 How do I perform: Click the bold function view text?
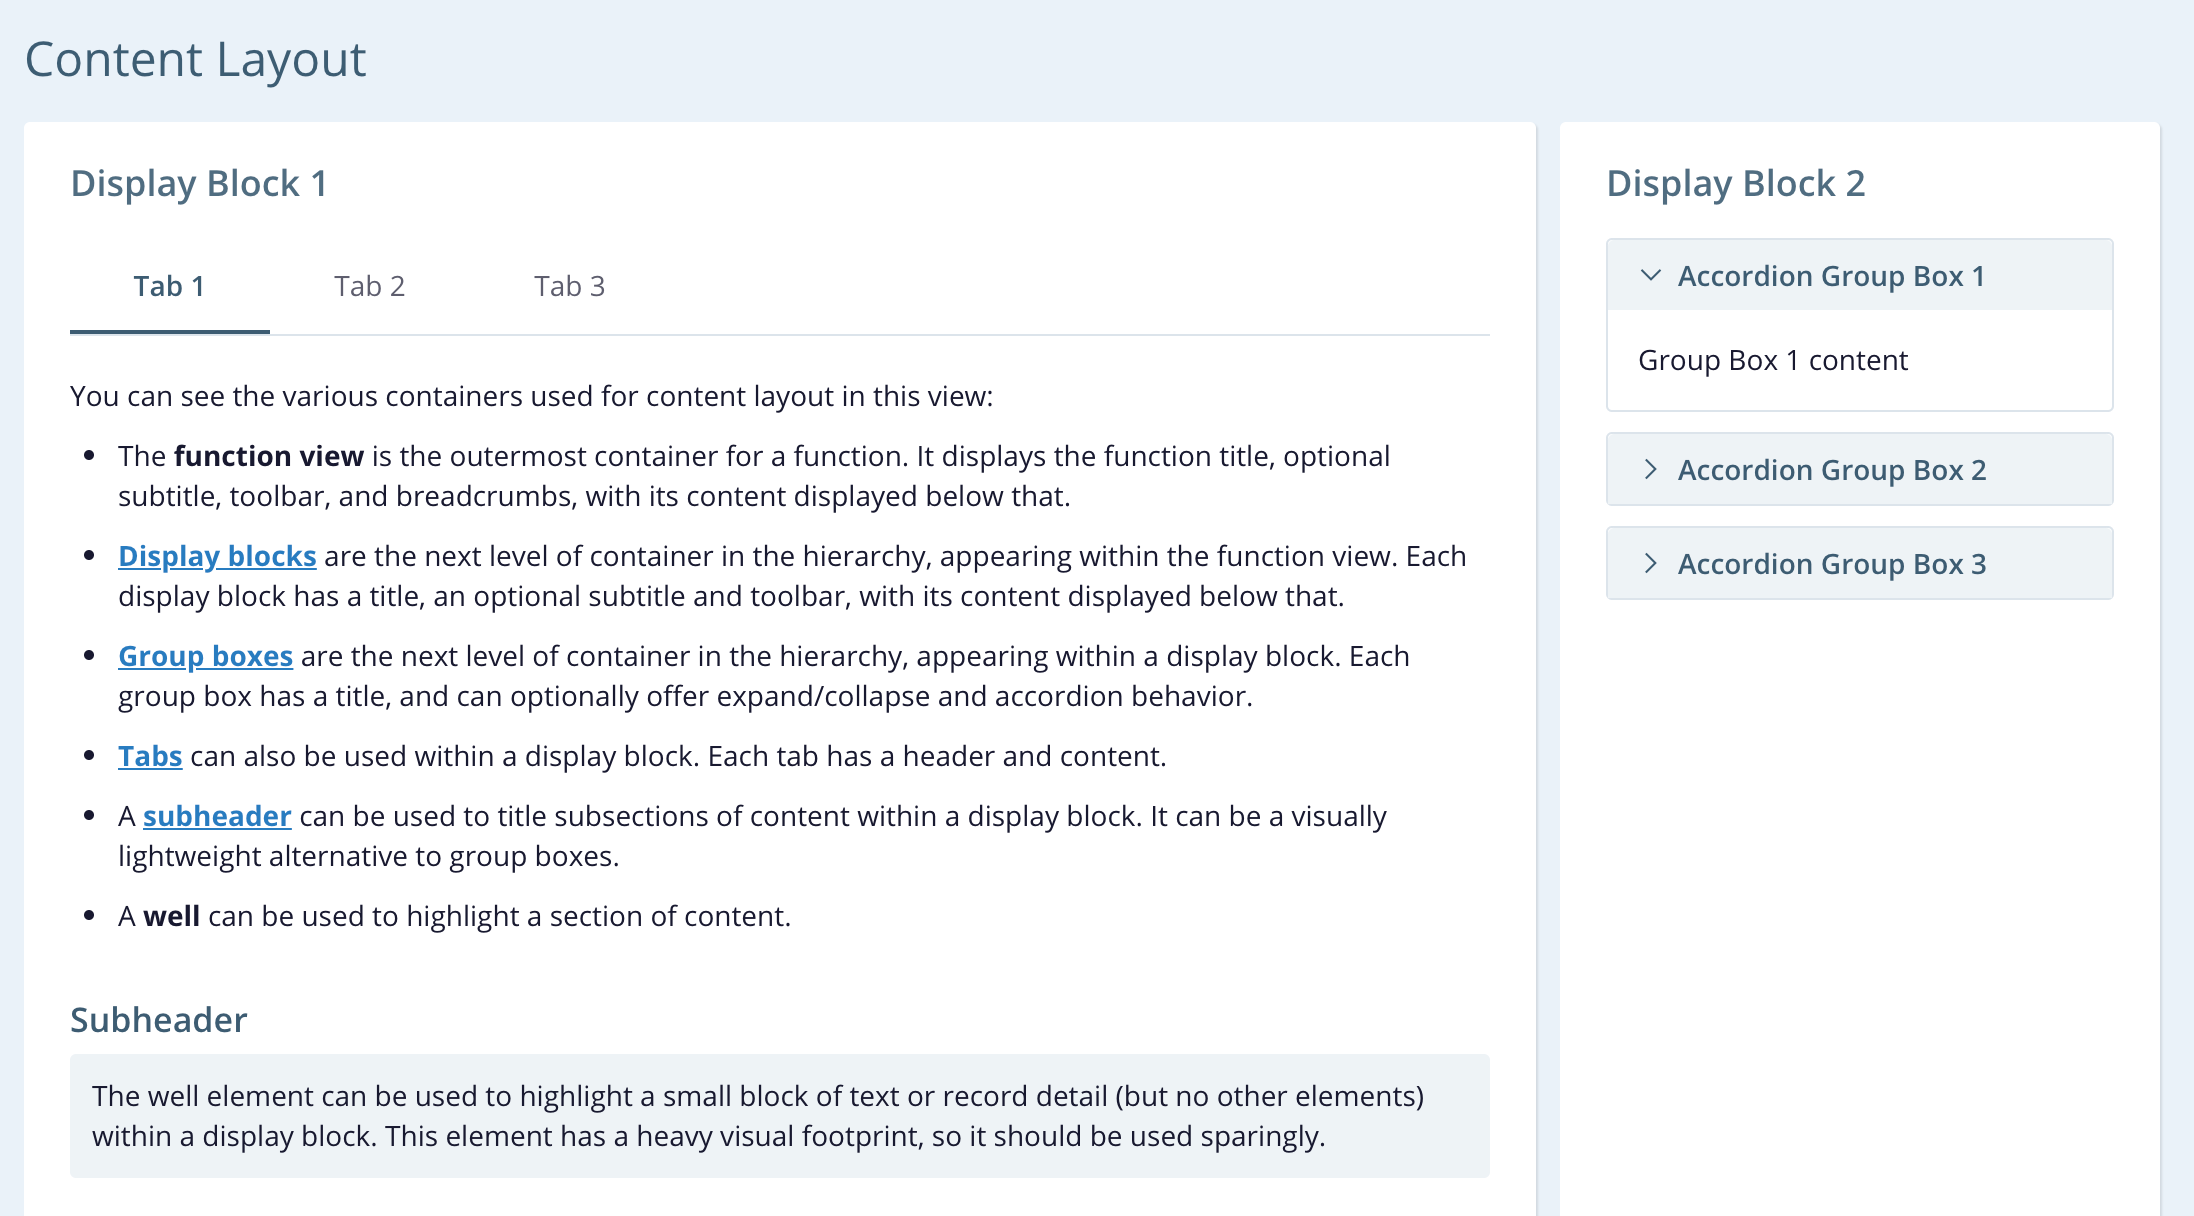click(x=268, y=456)
